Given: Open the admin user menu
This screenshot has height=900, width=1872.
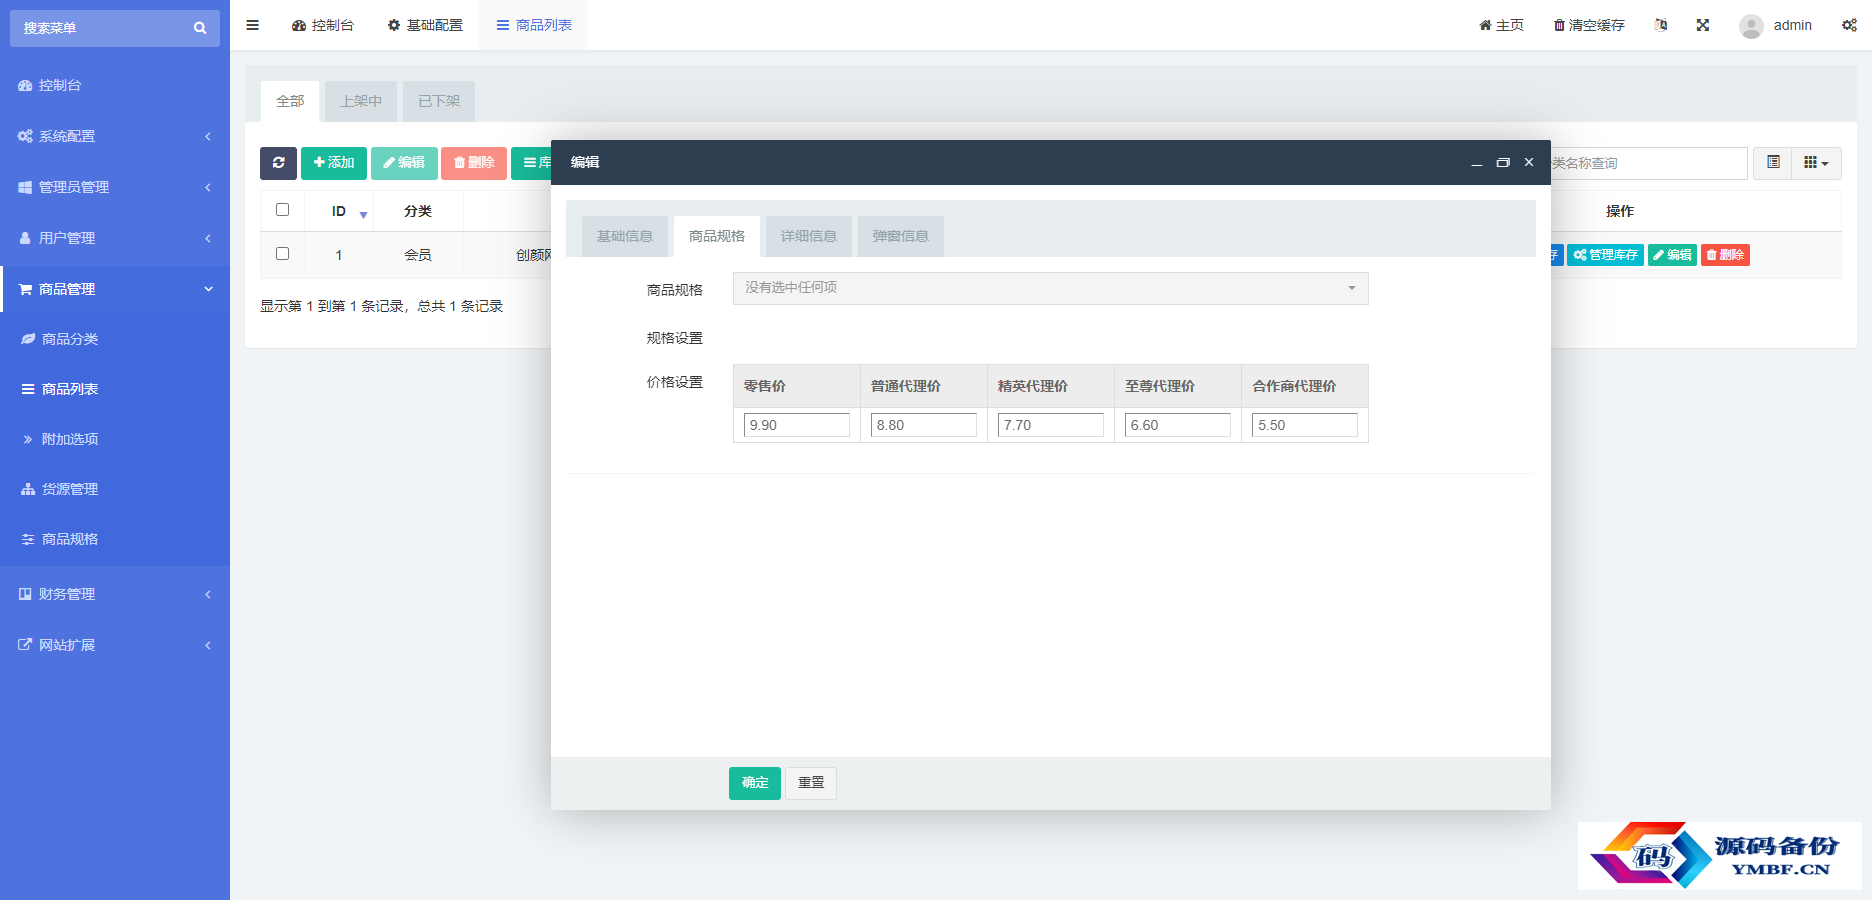Looking at the screenshot, I should (x=1776, y=25).
